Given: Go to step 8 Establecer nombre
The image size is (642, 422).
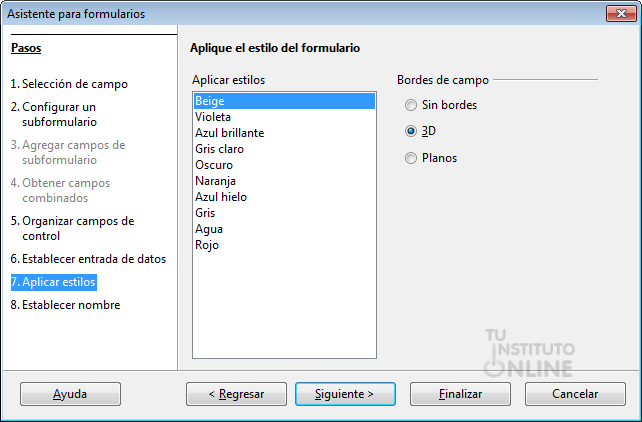Looking at the screenshot, I should tap(65, 305).
